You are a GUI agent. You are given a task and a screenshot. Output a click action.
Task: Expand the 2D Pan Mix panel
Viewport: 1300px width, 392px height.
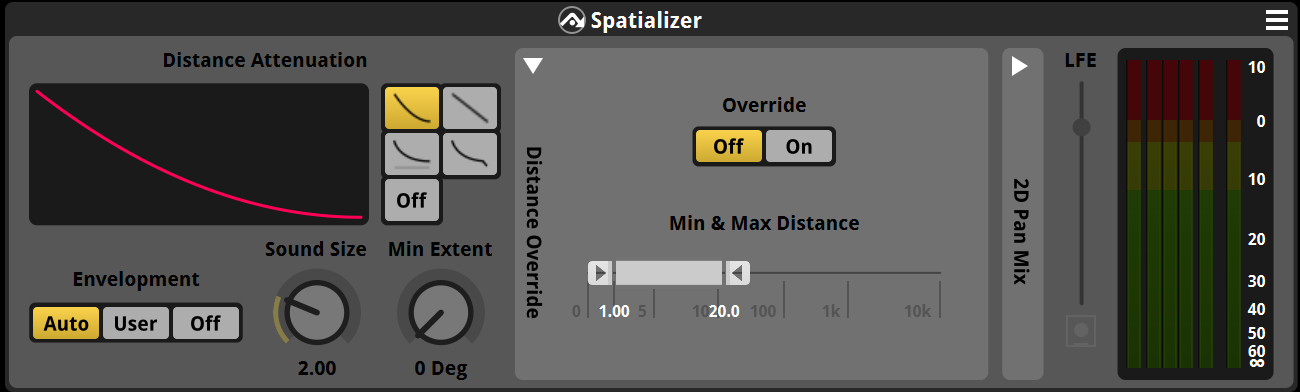click(1019, 67)
